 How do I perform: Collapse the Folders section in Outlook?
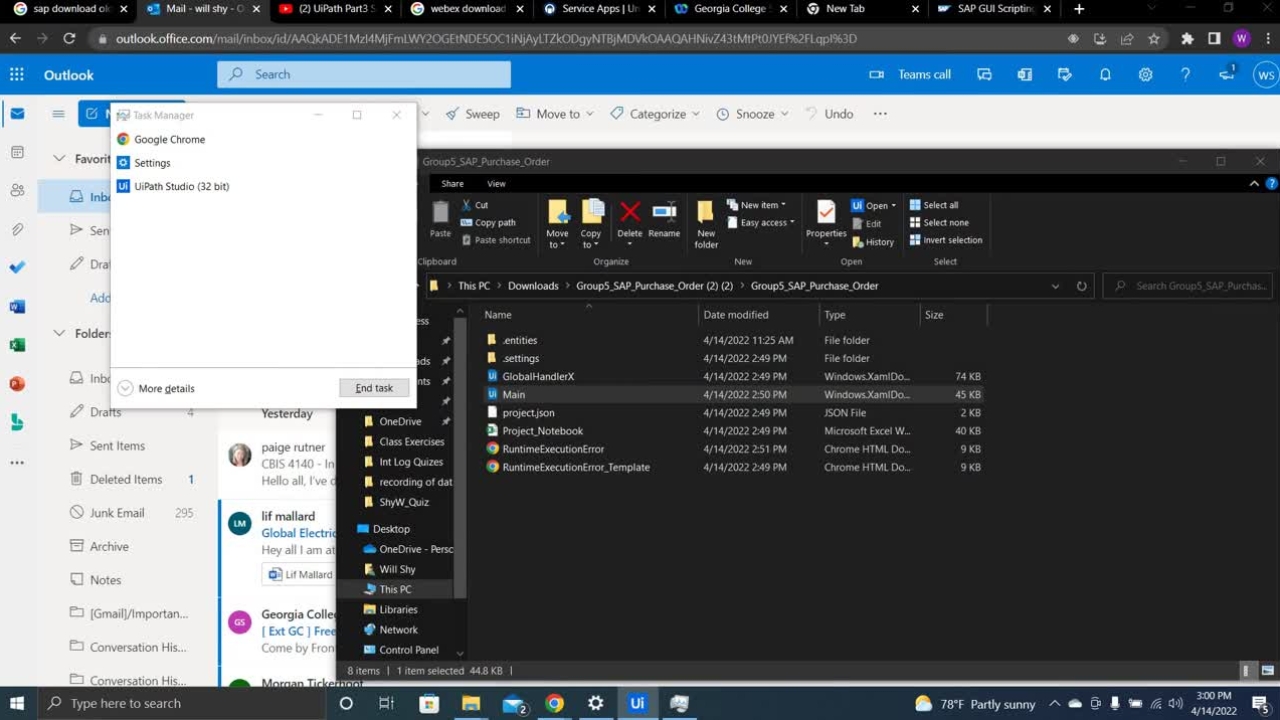tap(59, 333)
